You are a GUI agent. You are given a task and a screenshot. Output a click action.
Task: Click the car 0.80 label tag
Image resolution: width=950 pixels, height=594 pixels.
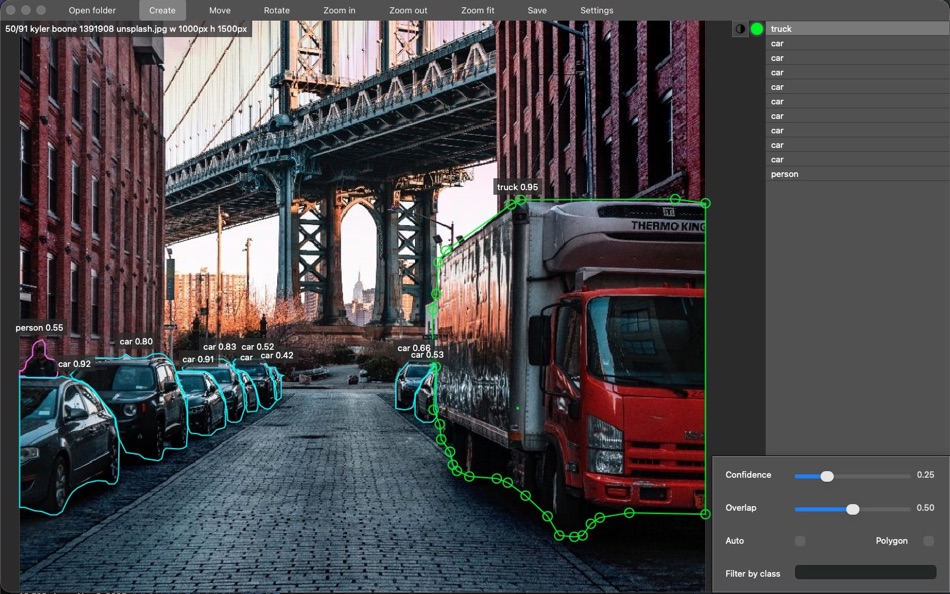[136, 341]
